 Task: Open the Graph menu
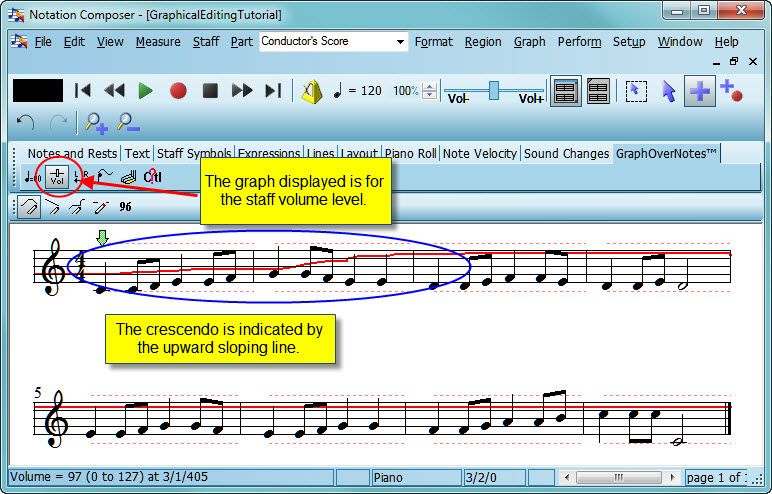point(529,42)
